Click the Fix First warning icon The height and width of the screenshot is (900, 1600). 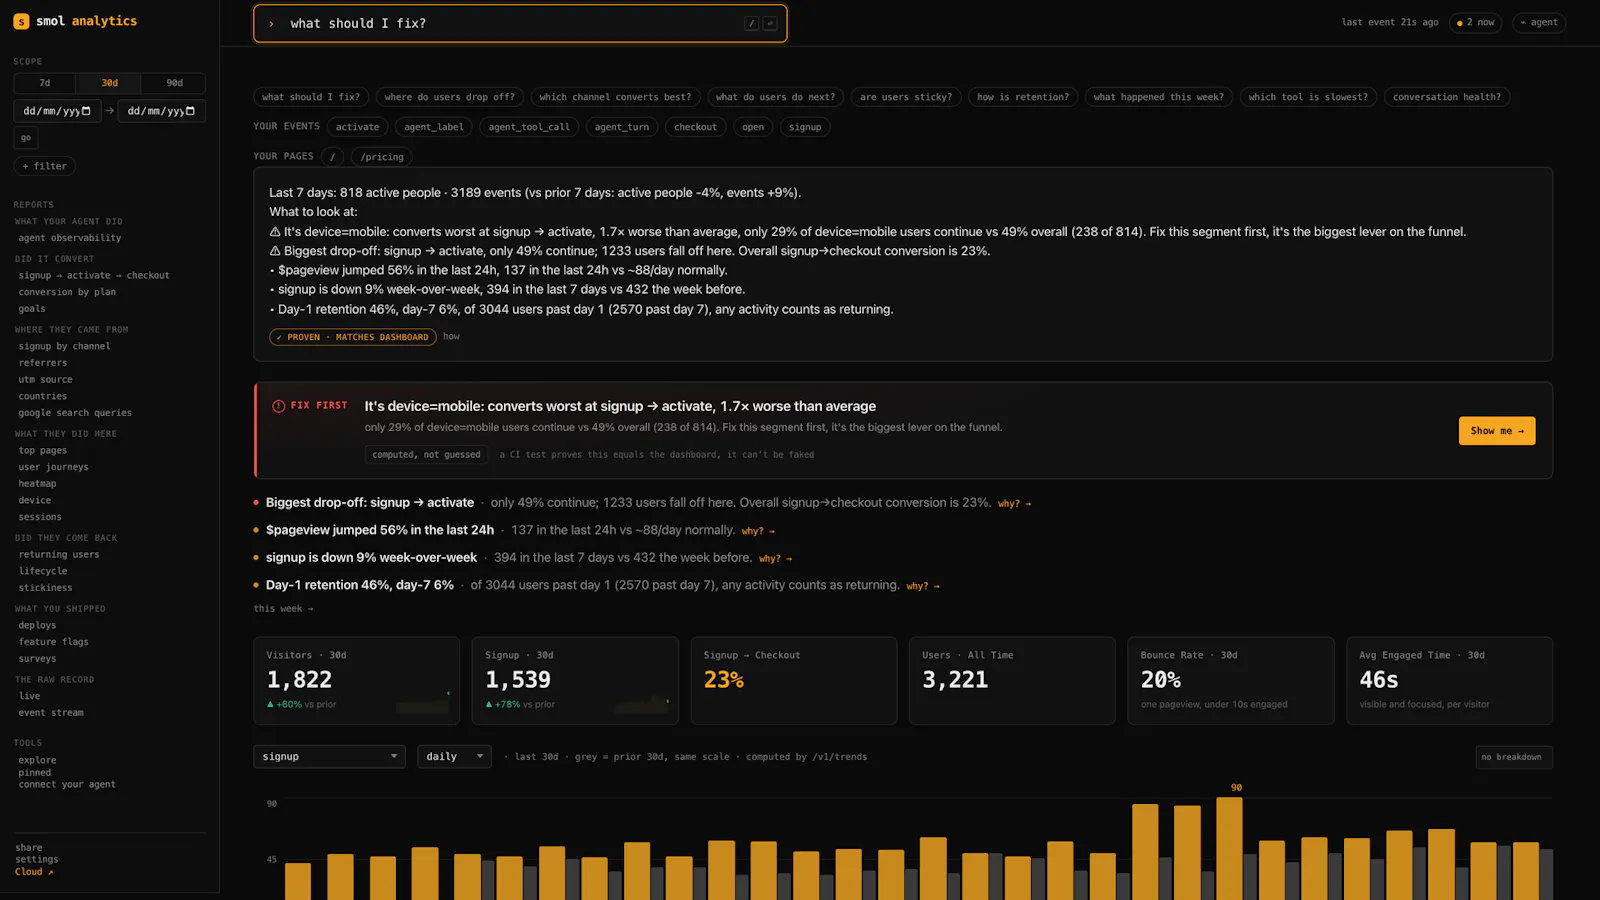coord(279,406)
